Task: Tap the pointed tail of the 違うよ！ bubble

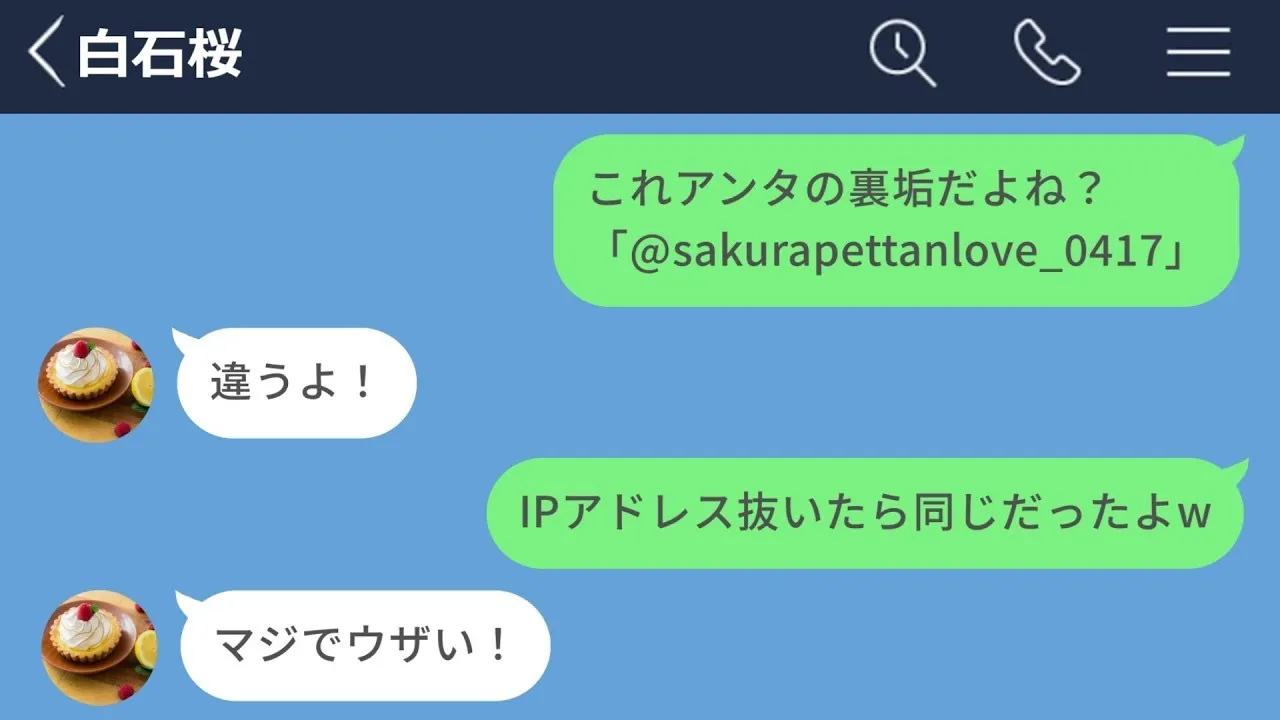Action: (183, 340)
